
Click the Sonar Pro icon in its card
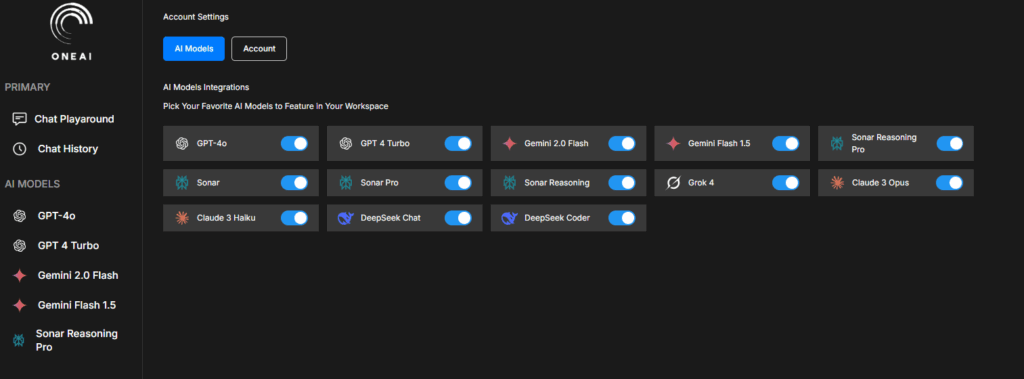point(345,183)
